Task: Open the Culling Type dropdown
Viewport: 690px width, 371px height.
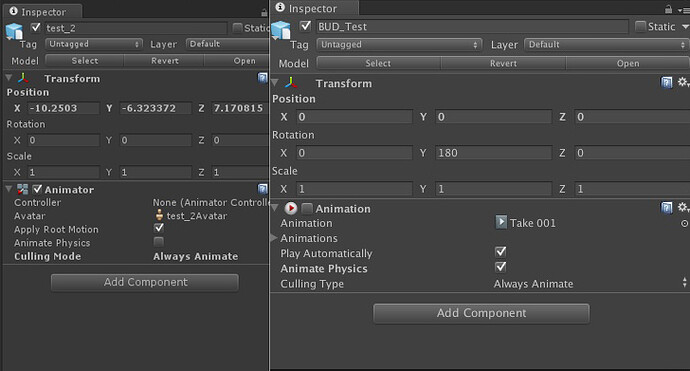Action: point(590,284)
